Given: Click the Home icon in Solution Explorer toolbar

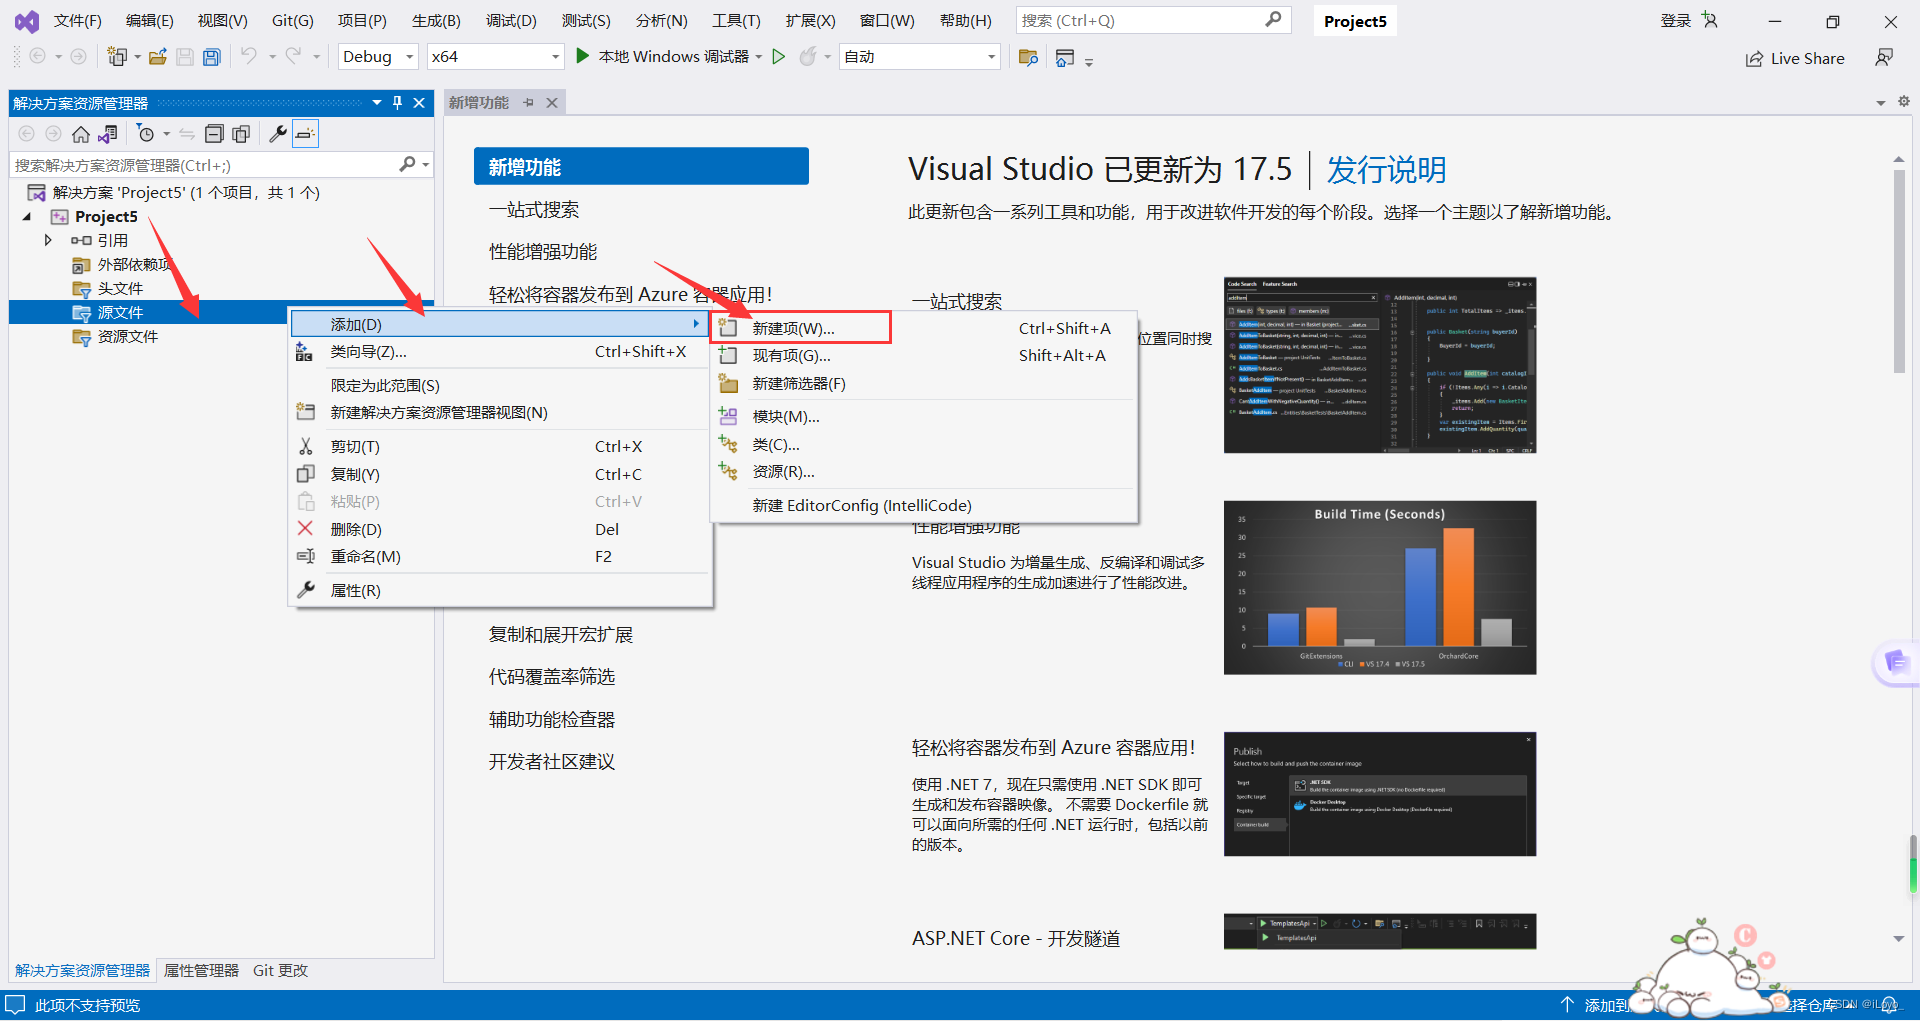Looking at the screenshot, I should pyautogui.click(x=81, y=134).
